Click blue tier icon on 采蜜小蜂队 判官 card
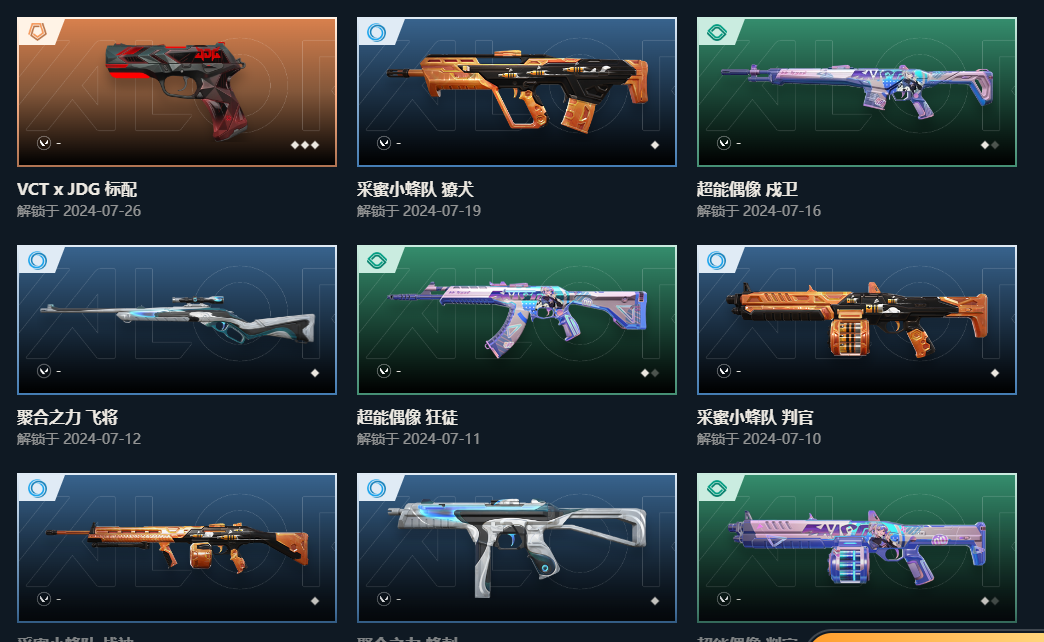 717,260
